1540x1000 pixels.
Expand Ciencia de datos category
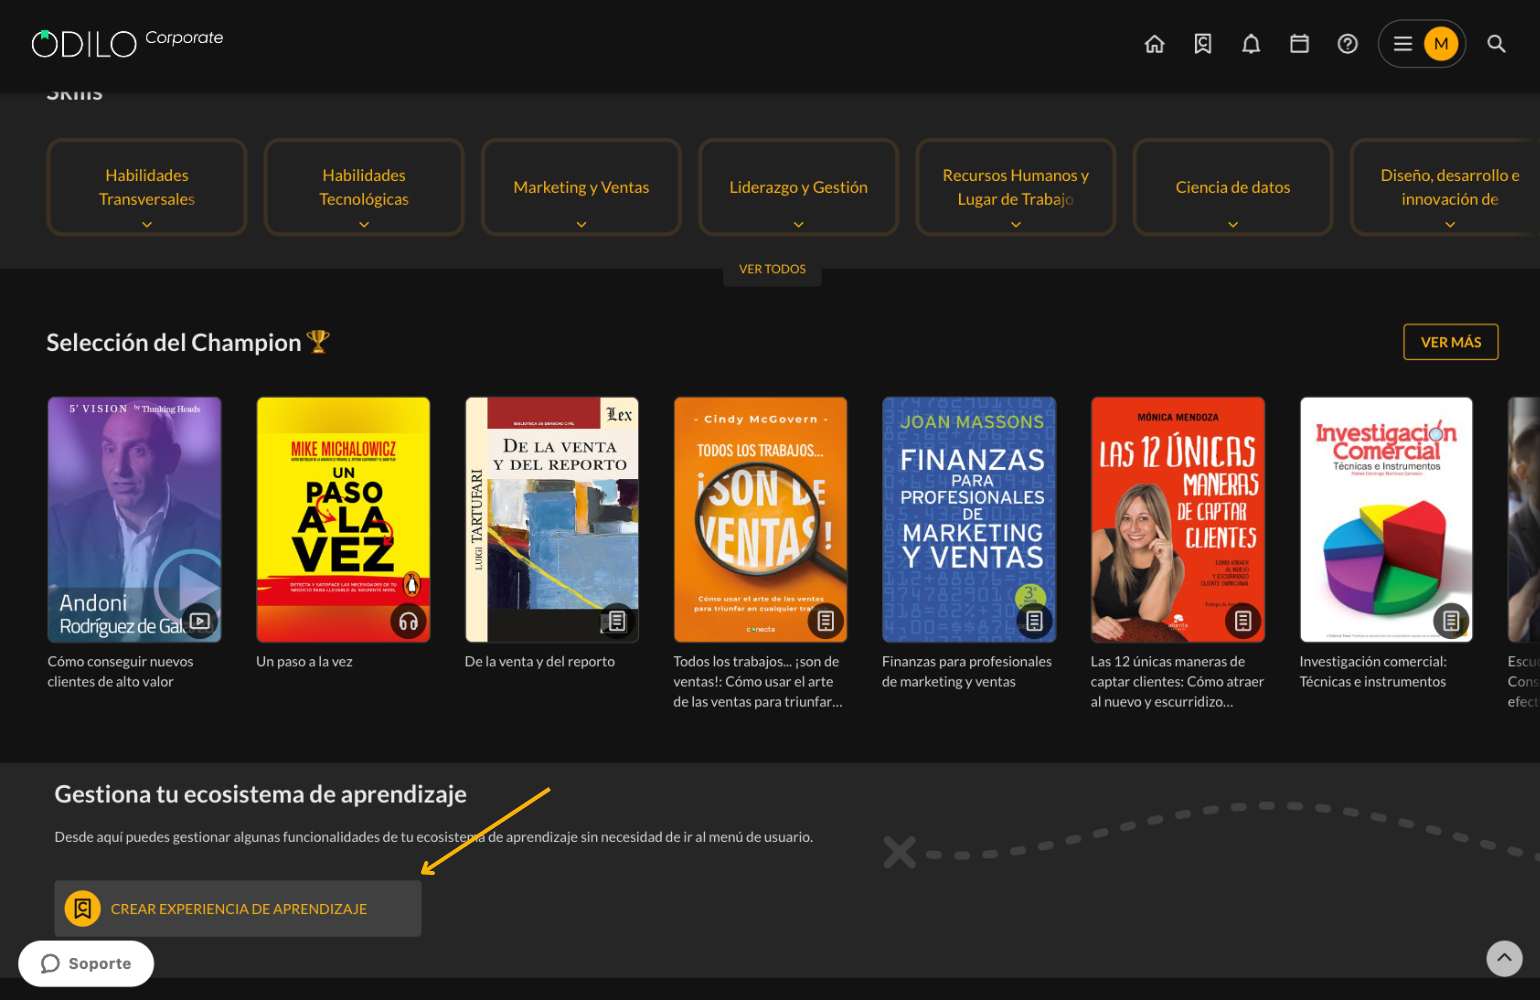(x=1232, y=188)
